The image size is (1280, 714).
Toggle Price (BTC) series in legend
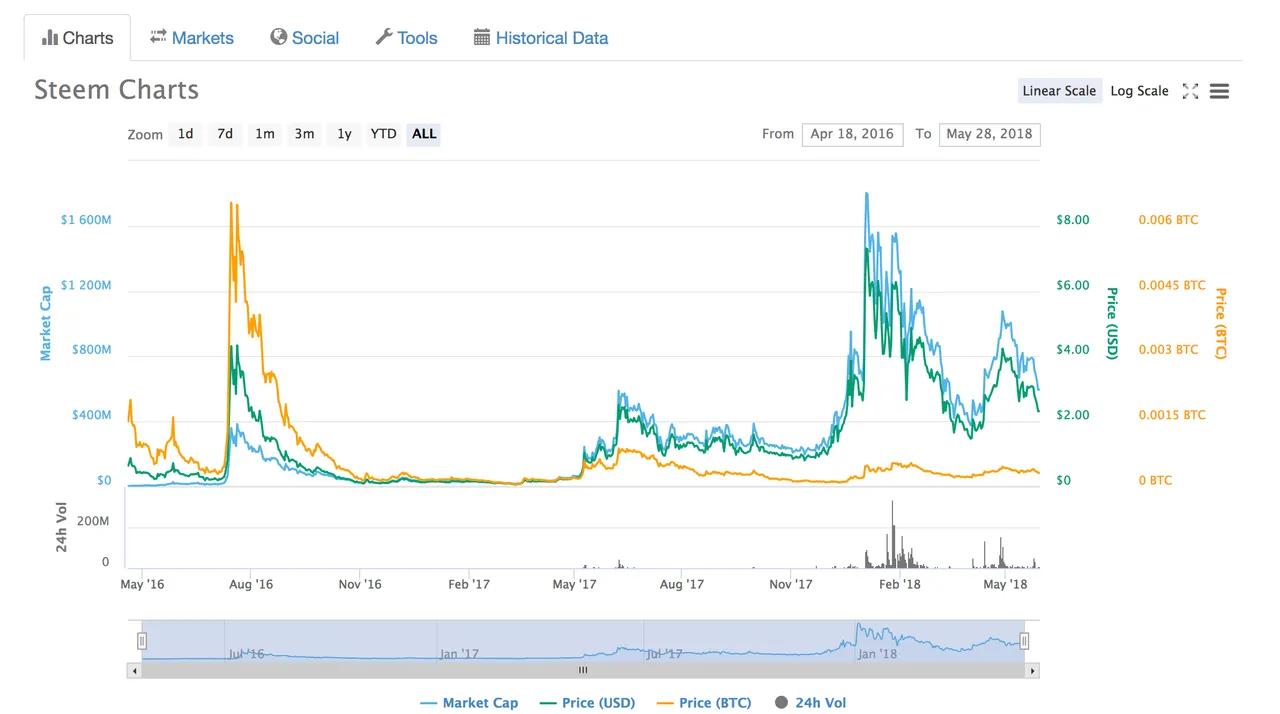pos(703,703)
